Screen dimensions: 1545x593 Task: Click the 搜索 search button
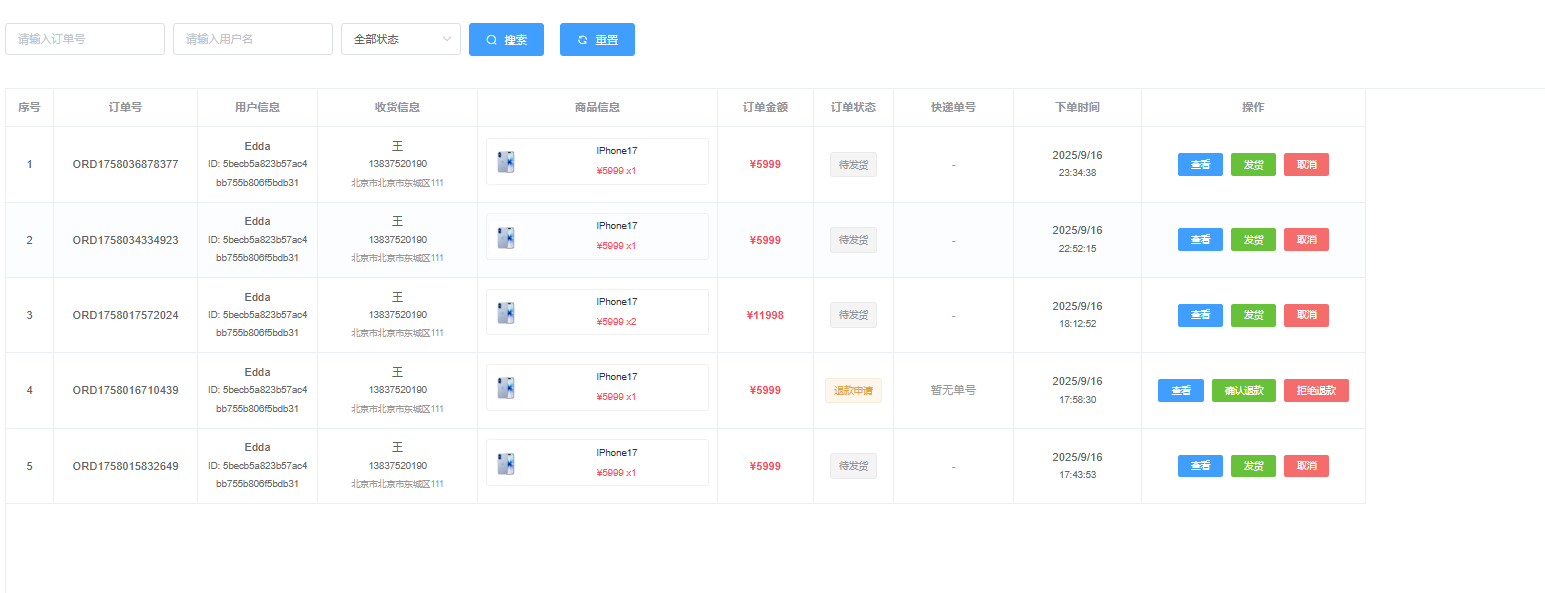[506, 39]
